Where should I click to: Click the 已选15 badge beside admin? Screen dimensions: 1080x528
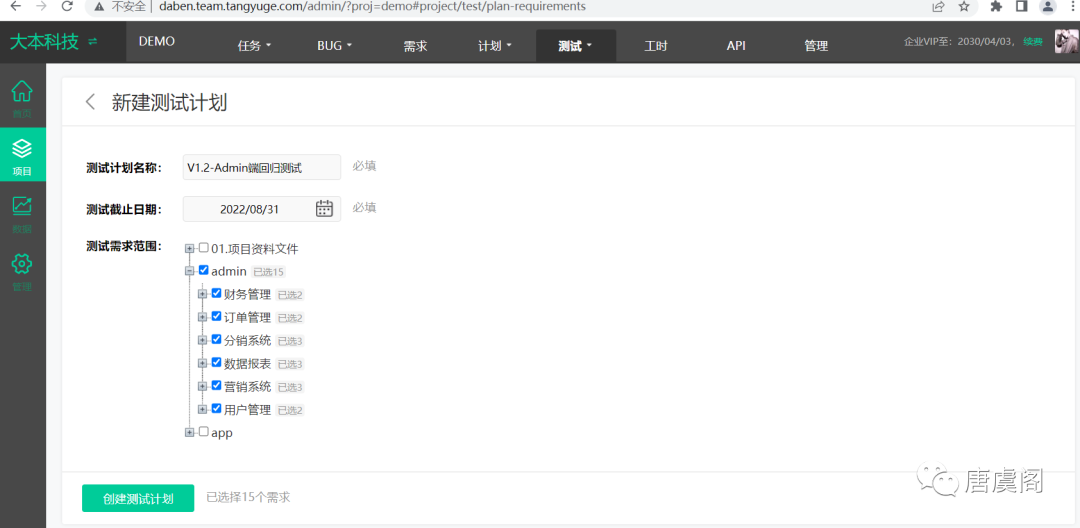[268, 272]
